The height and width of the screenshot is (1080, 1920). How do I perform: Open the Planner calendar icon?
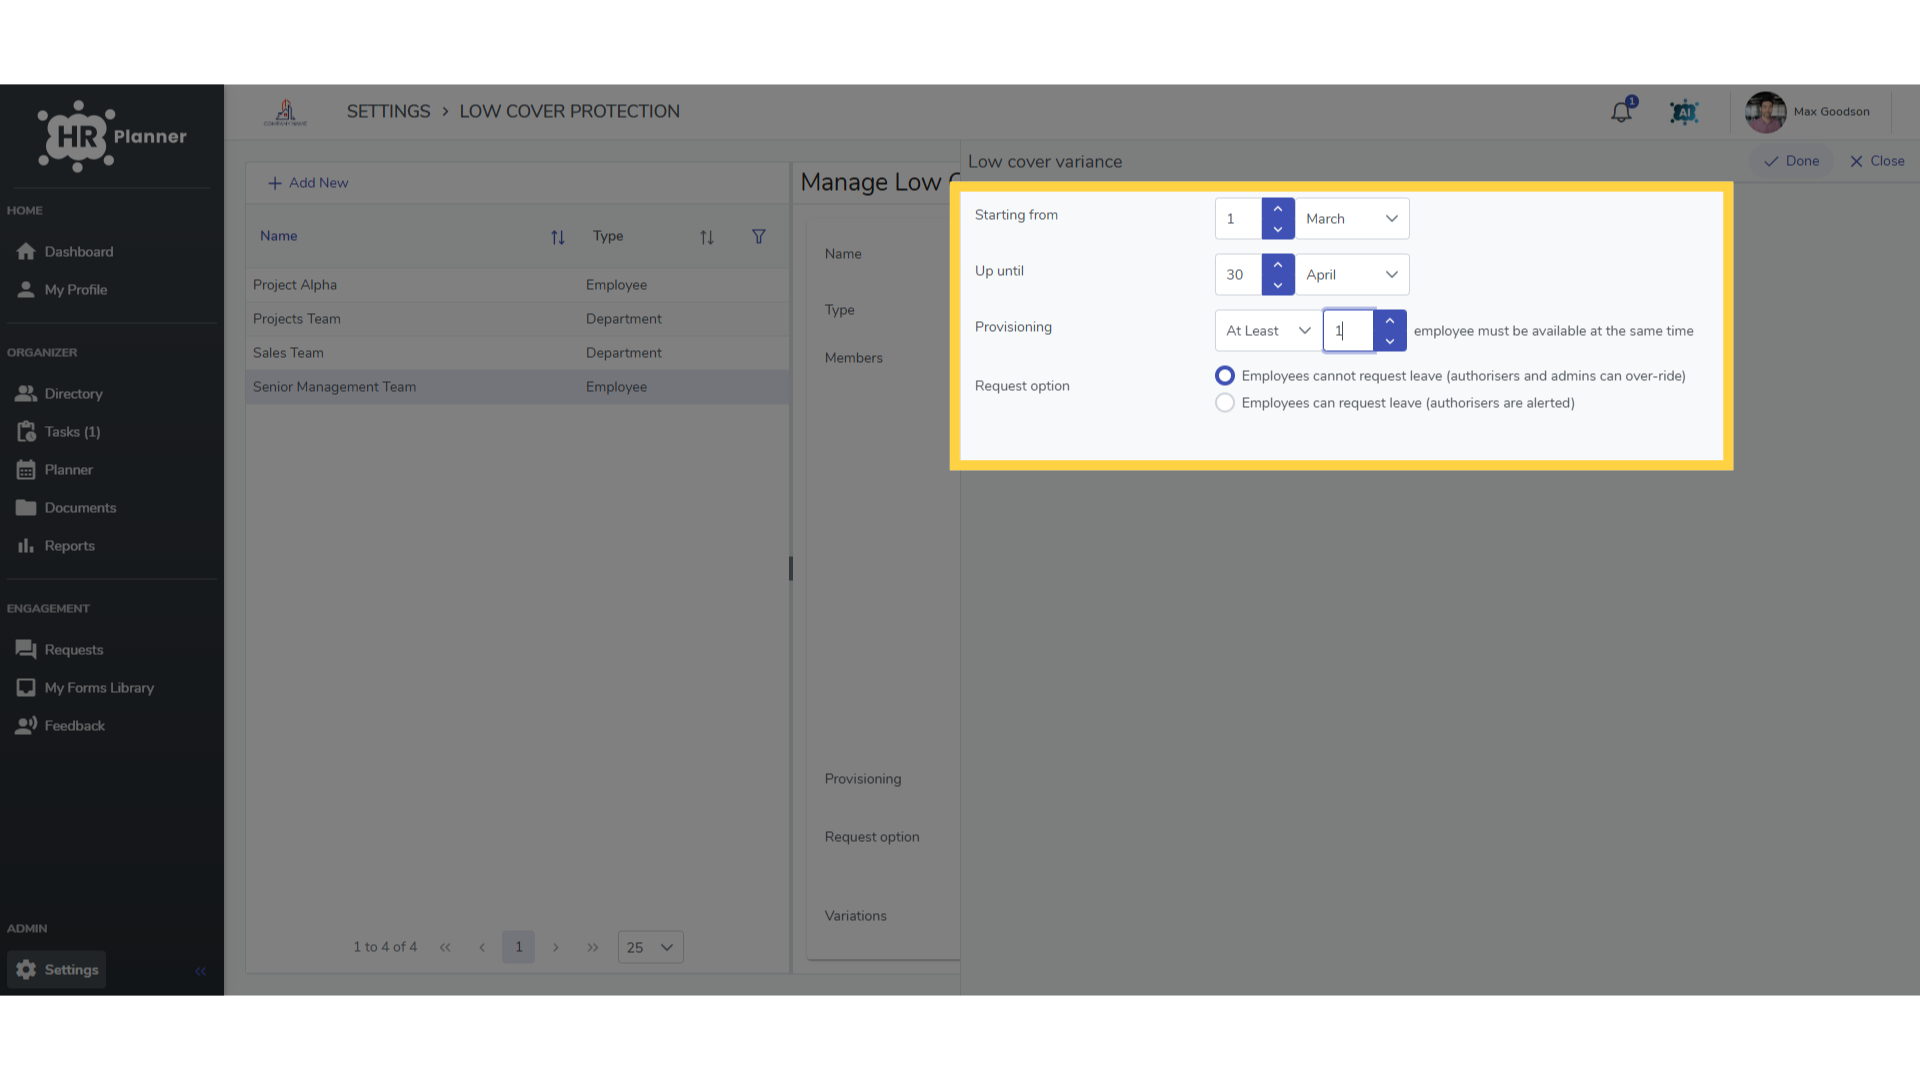[x=26, y=470]
